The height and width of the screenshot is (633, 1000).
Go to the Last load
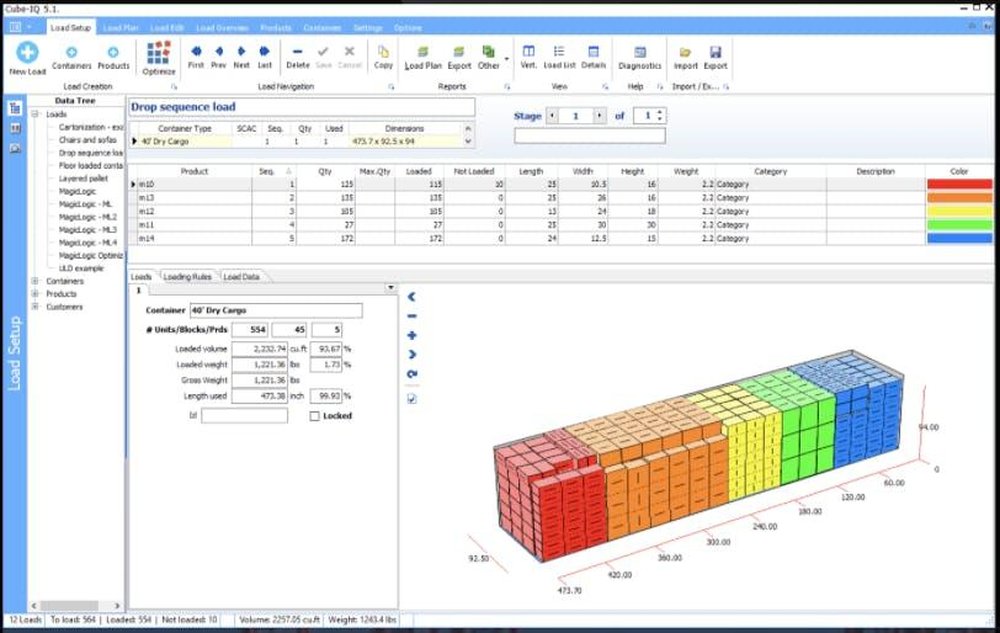(x=264, y=56)
